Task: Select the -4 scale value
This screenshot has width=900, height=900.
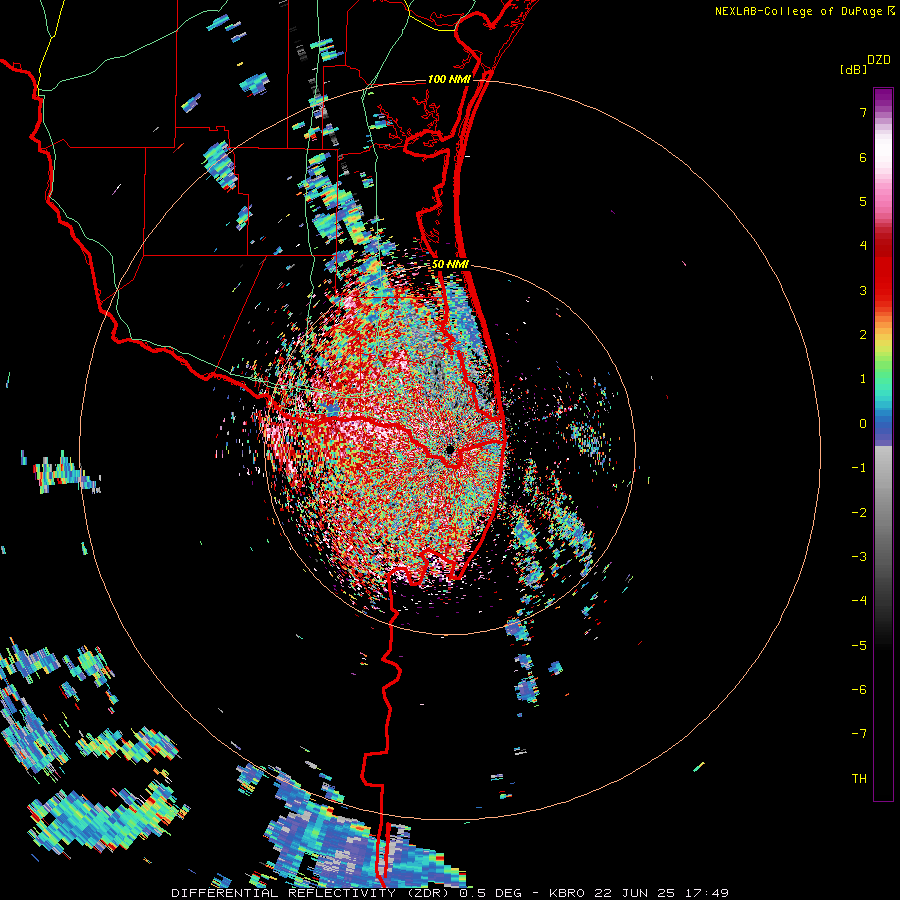Action: 859,601
